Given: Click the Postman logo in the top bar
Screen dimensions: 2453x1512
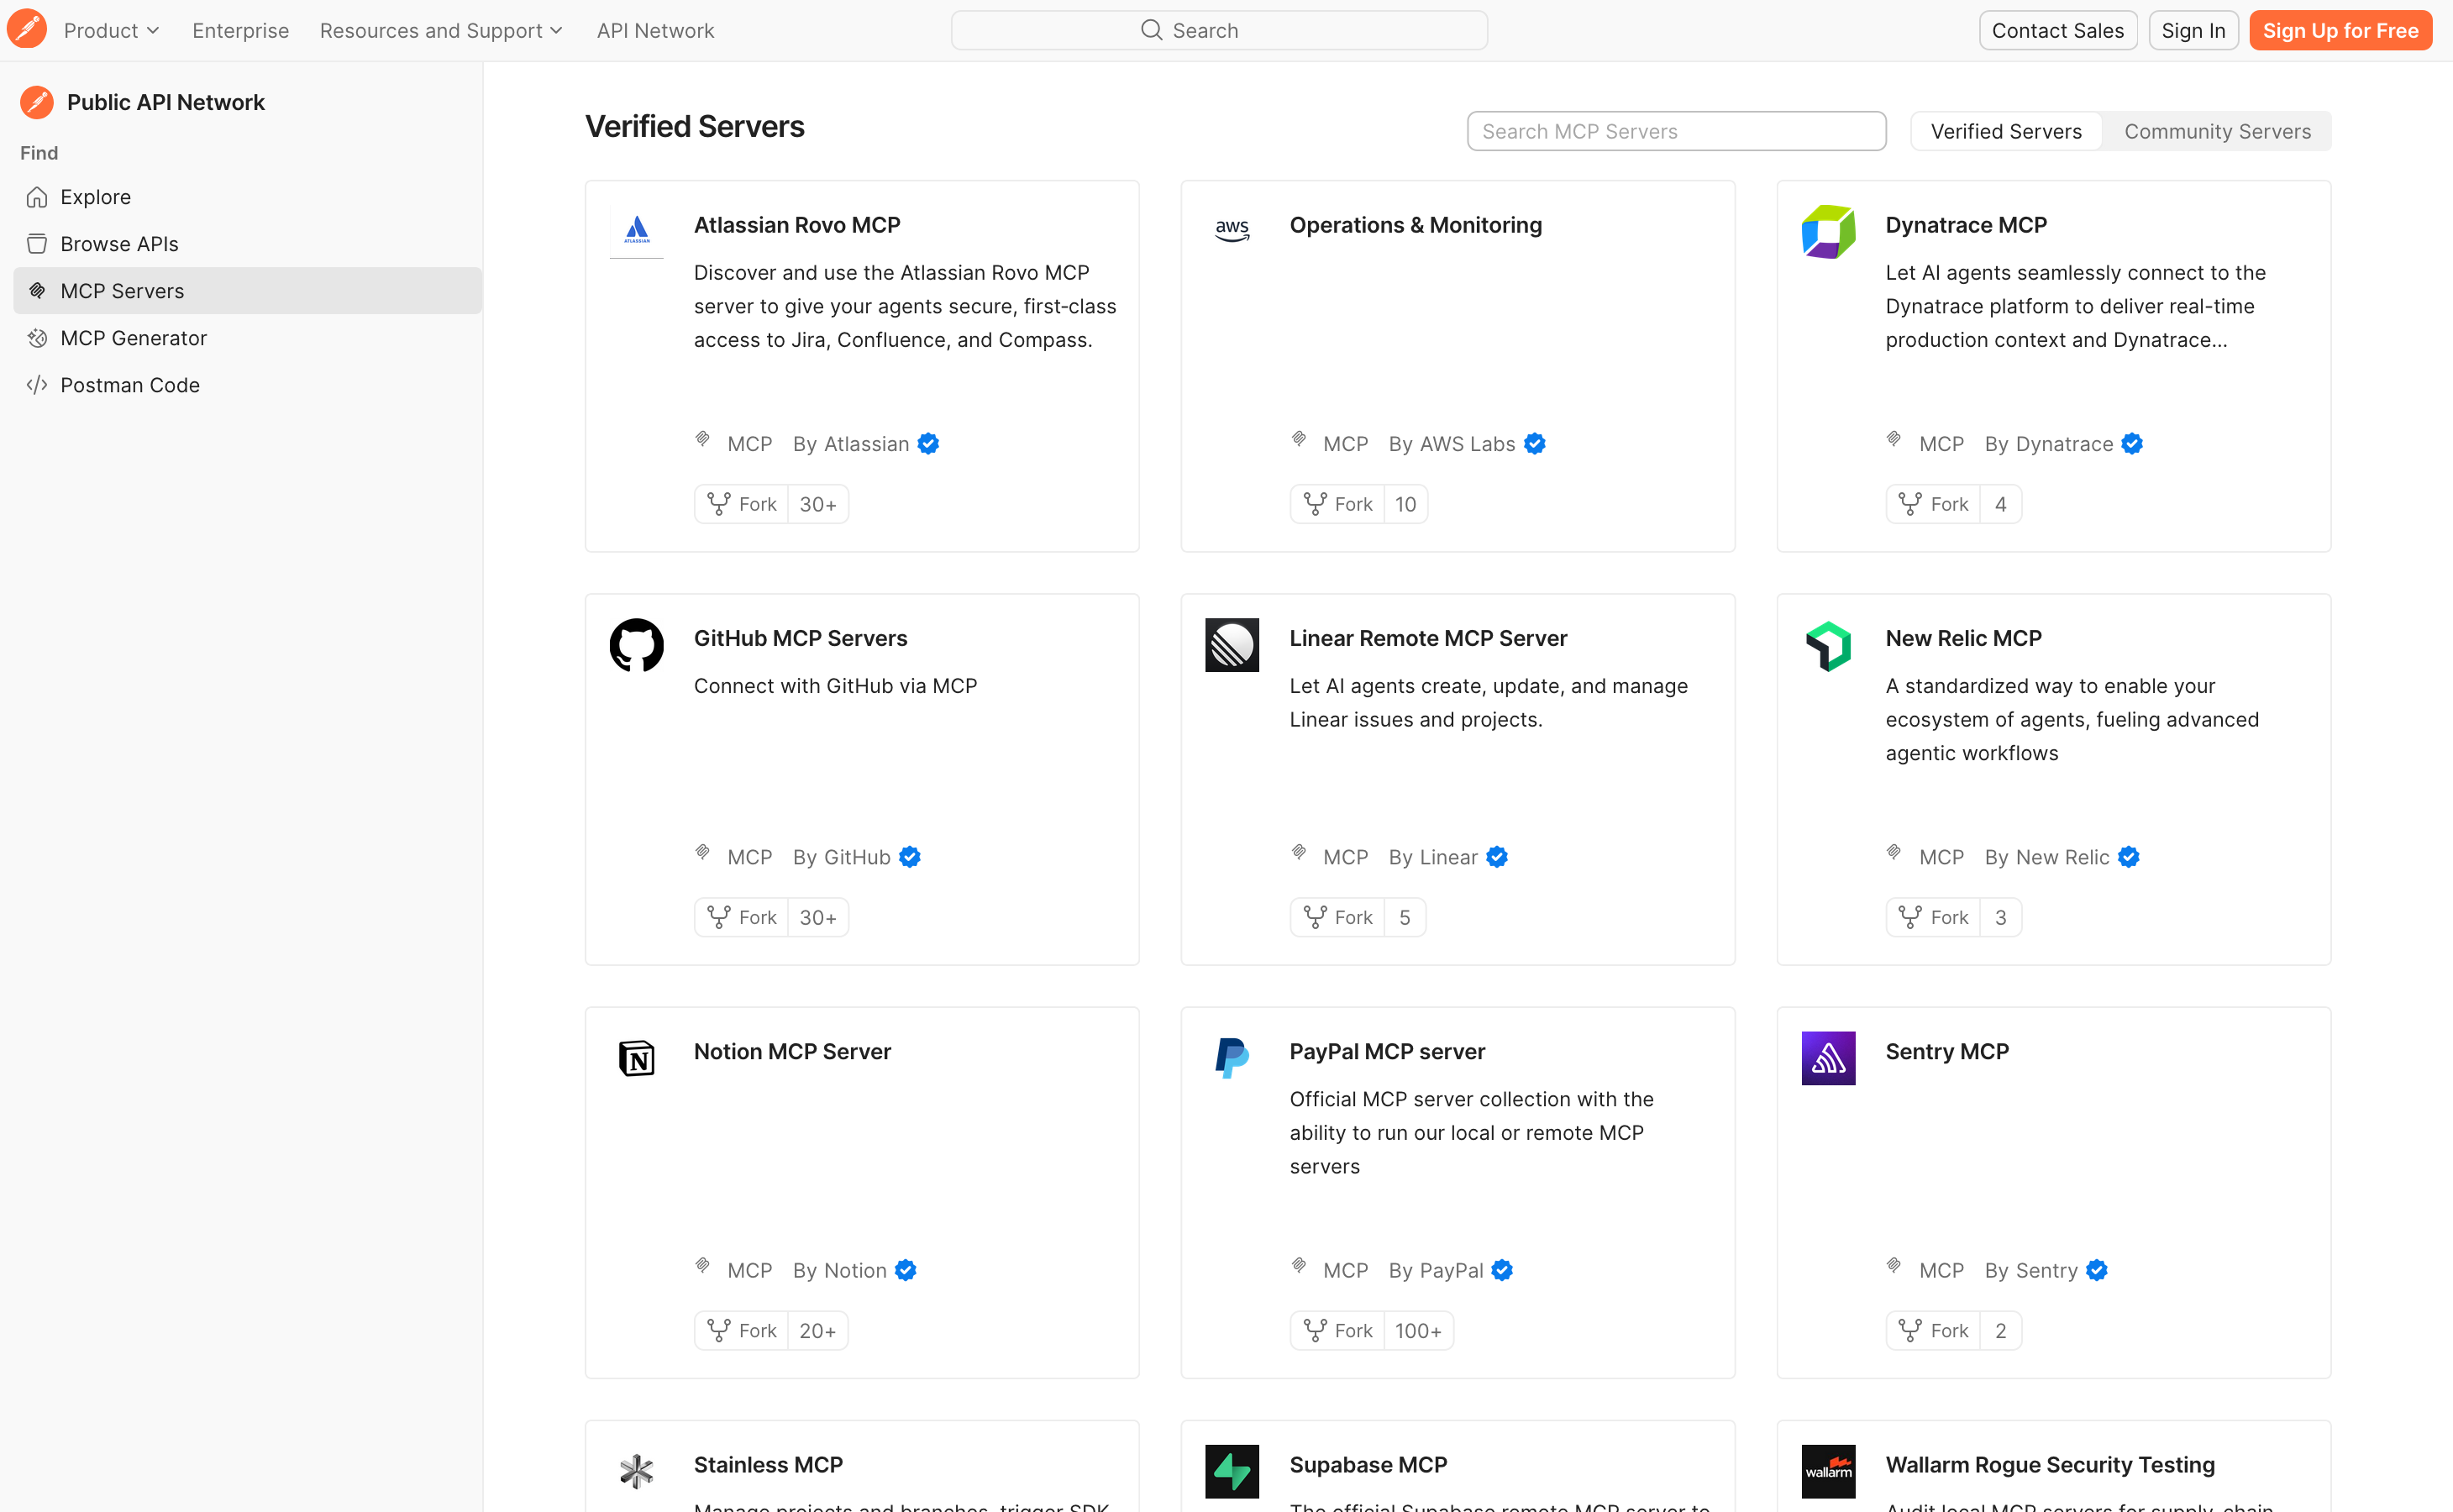Looking at the screenshot, I should point(27,30).
